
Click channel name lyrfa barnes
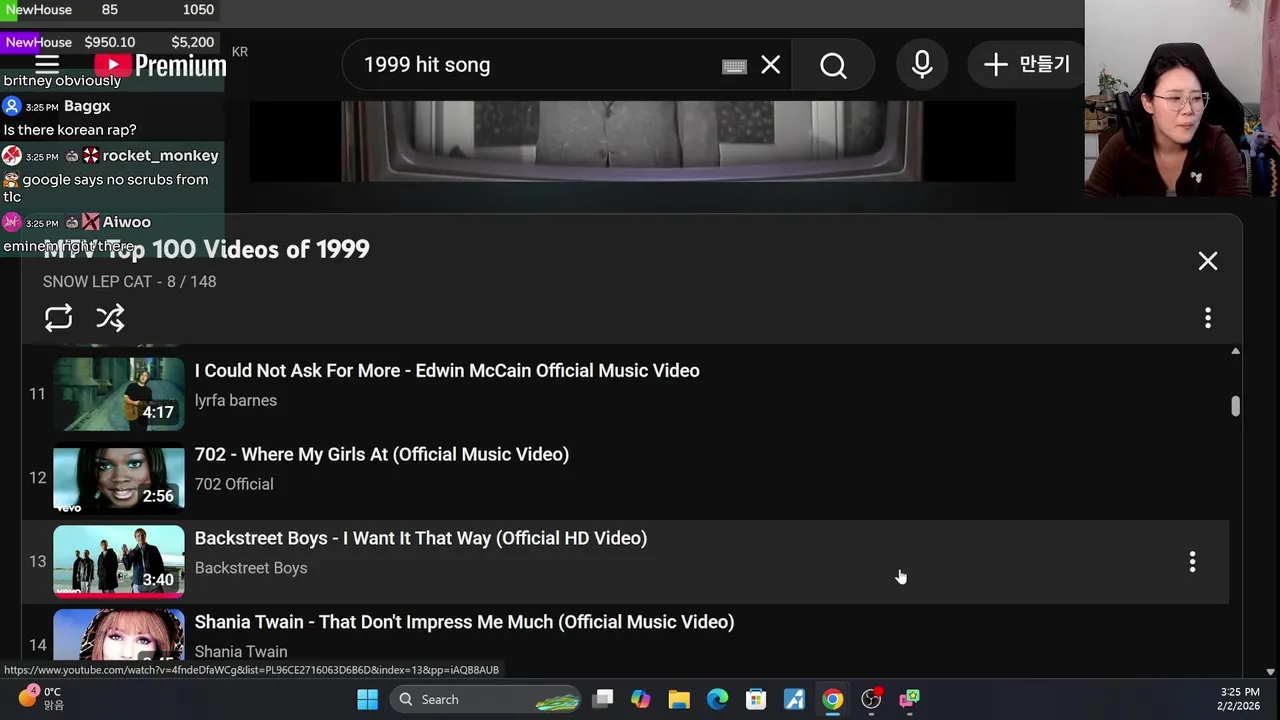coord(236,400)
